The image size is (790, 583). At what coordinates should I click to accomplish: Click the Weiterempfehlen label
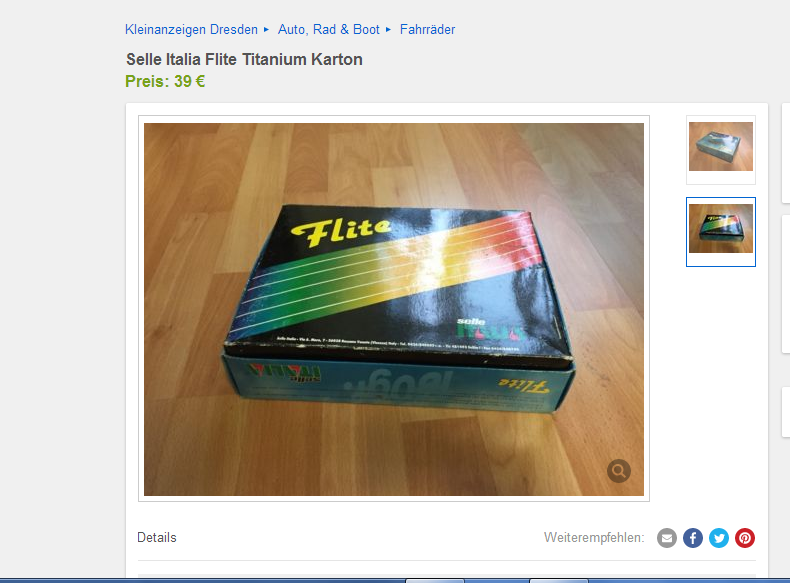pyautogui.click(x=594, y=538)
